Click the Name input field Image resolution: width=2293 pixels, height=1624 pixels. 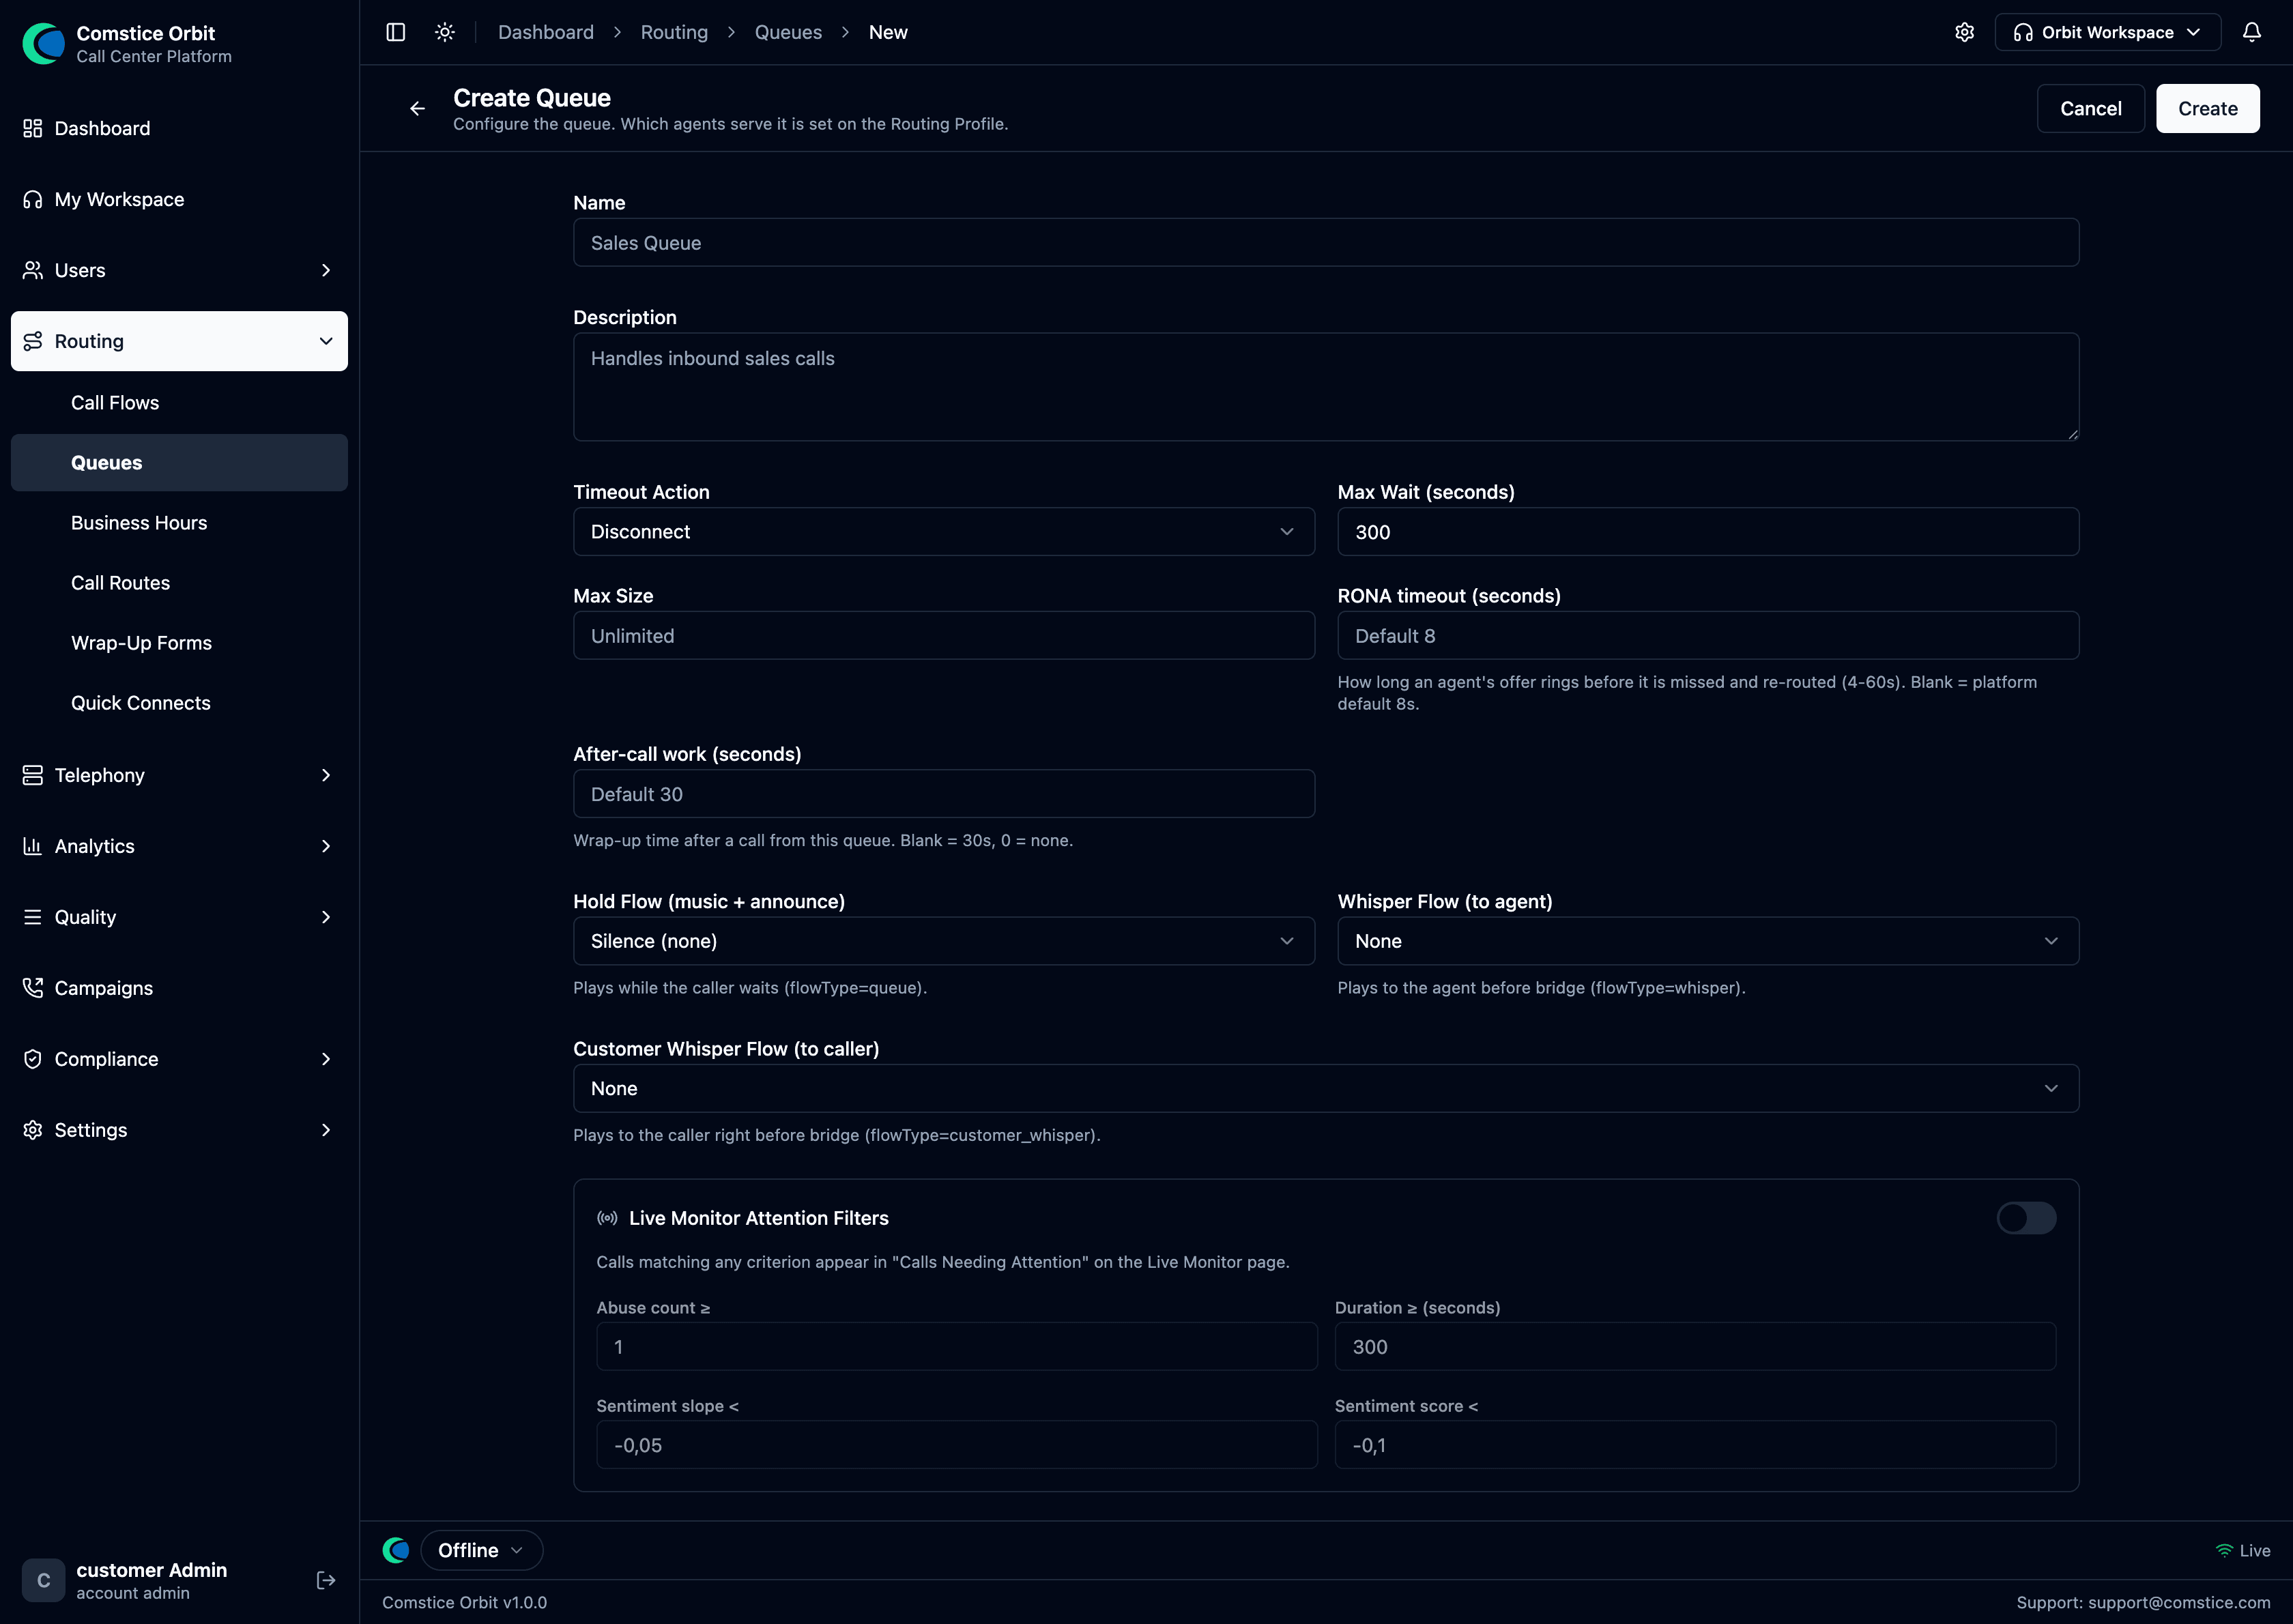(1326, 243)
